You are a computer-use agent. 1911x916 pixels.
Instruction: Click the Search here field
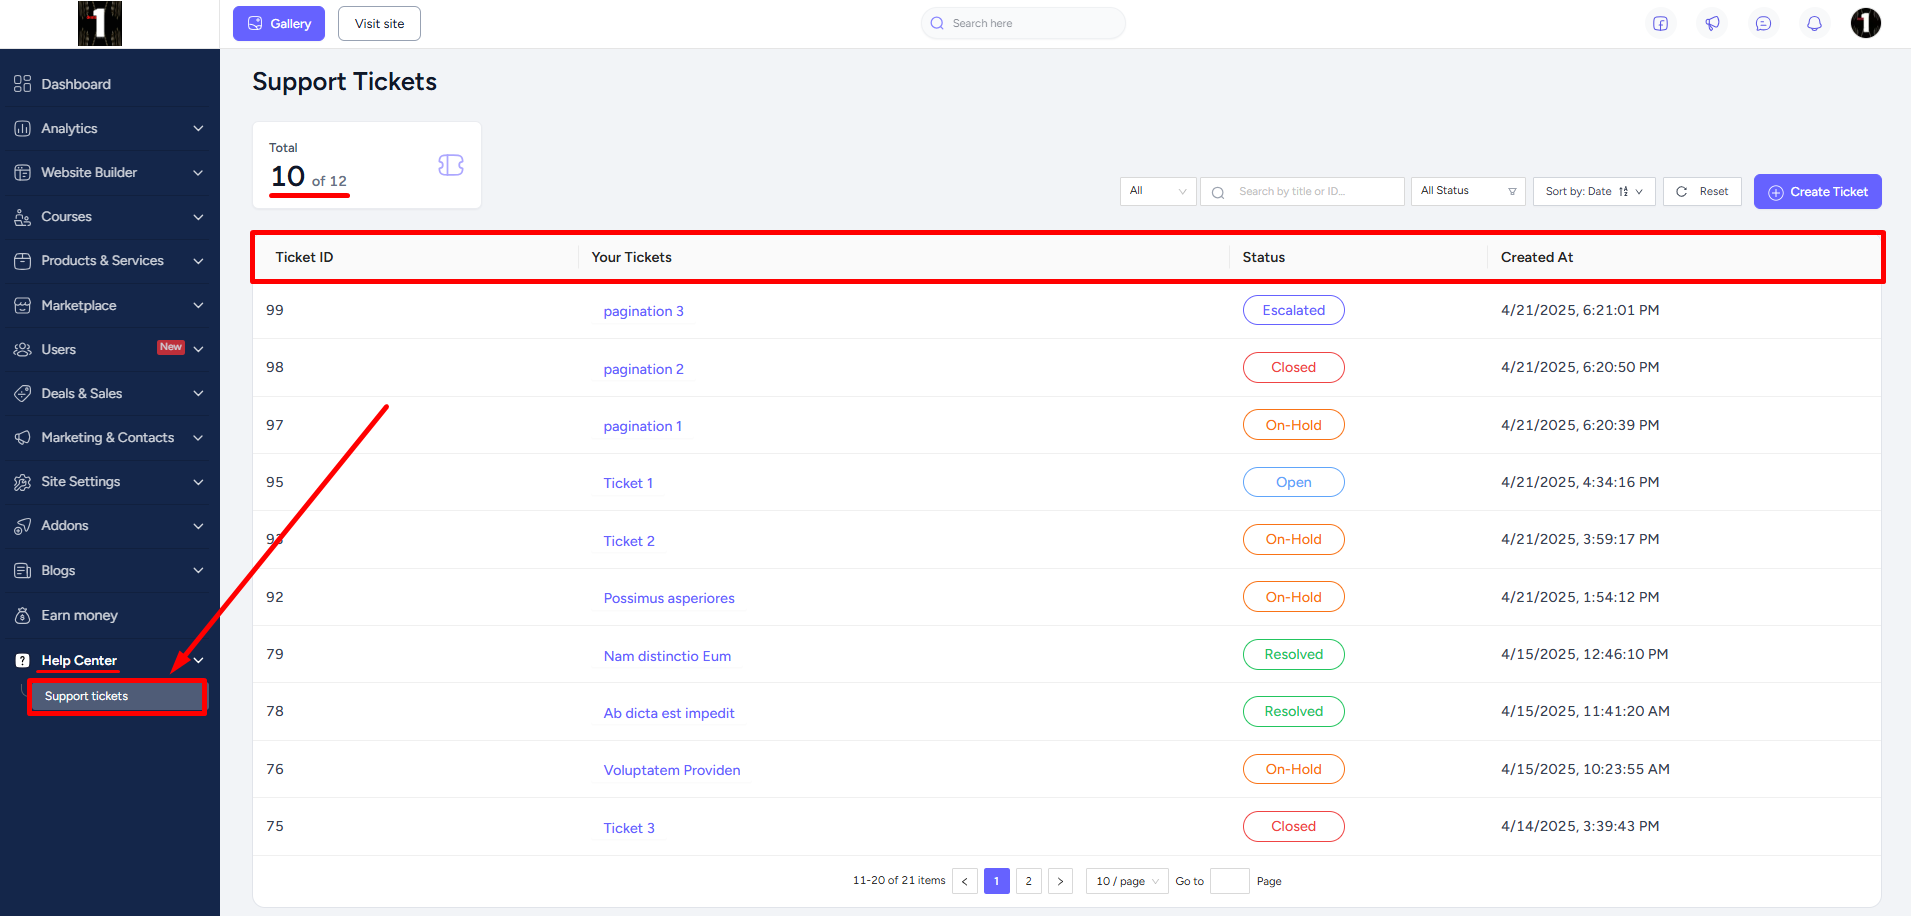click(x=1023, y=23)
